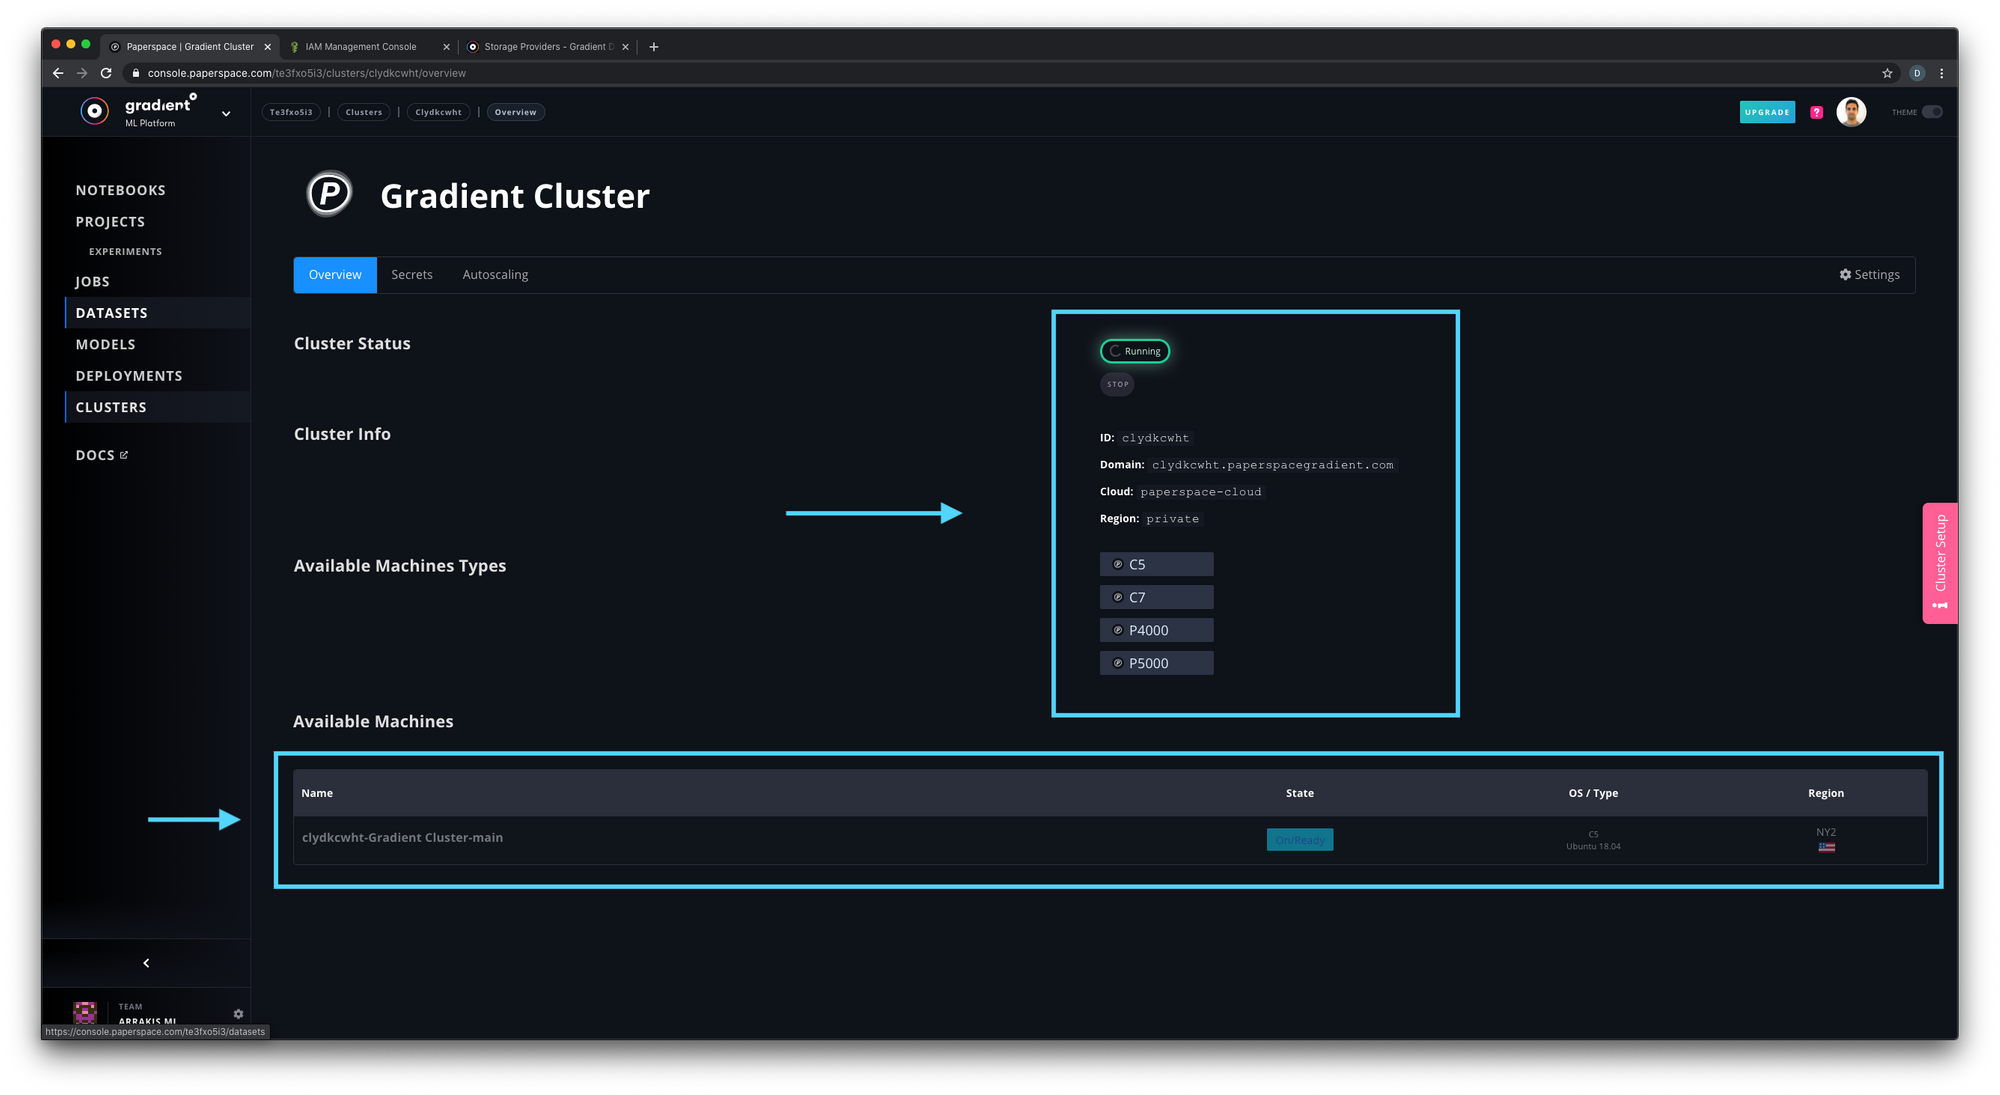This screenshot has width=2000, height=1095.
Task: Select the P4000 machine type
Action: 1157,630
